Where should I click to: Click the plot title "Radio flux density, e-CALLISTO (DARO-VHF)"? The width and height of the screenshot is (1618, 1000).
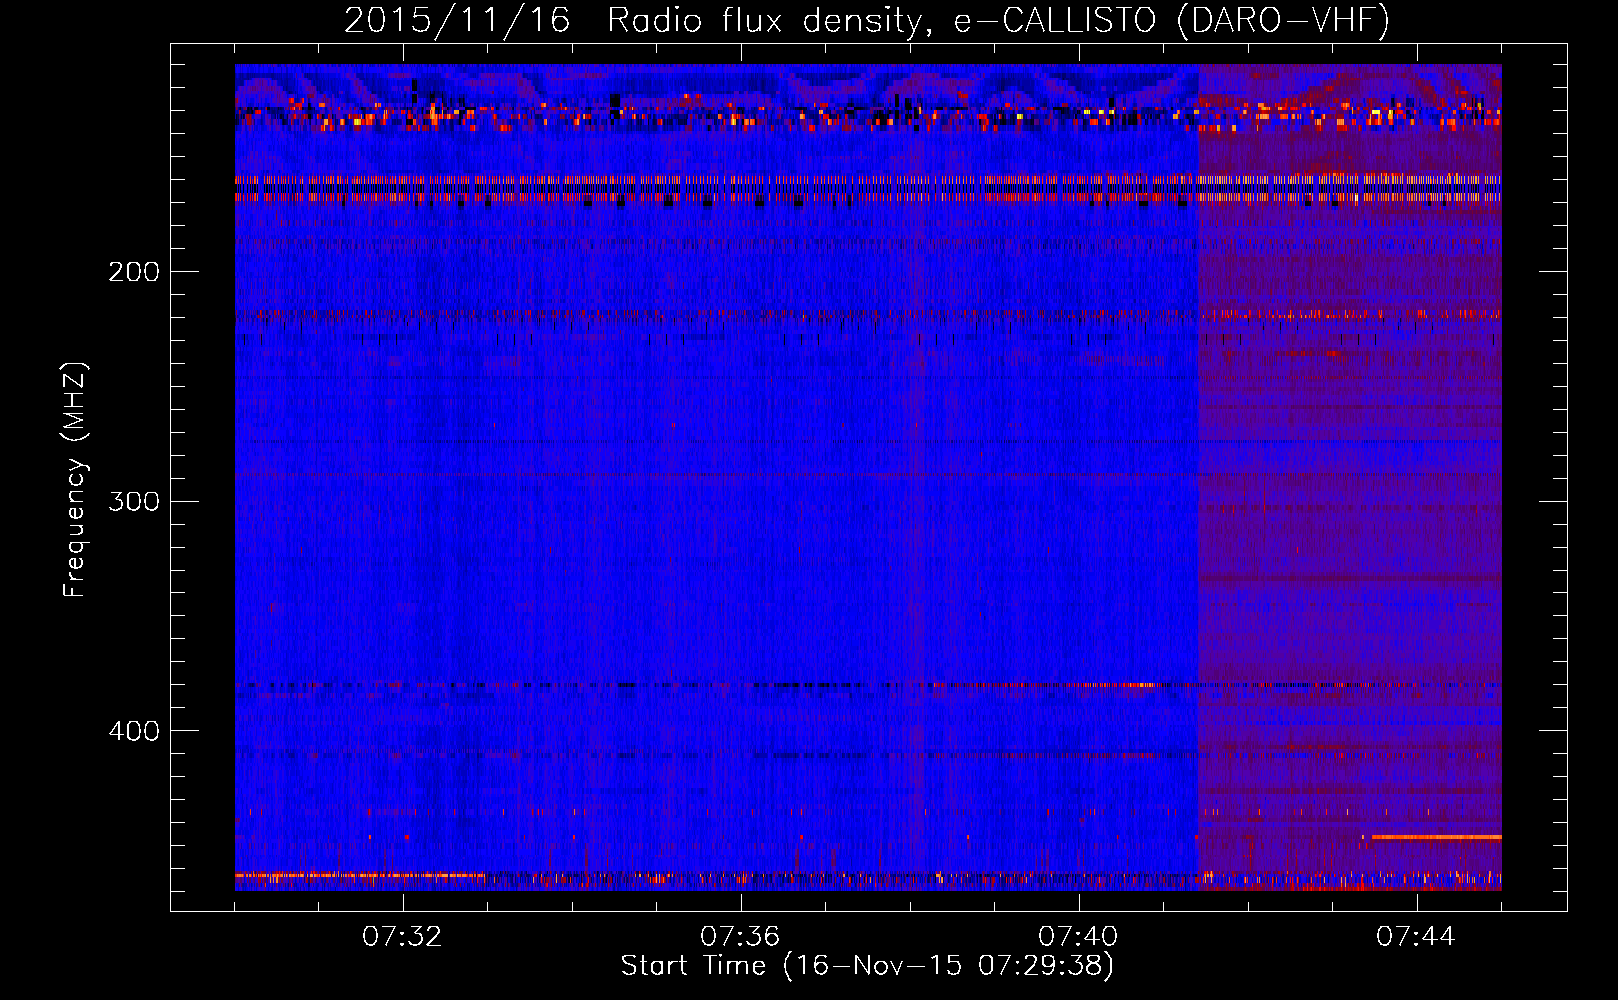pos(998,21)
